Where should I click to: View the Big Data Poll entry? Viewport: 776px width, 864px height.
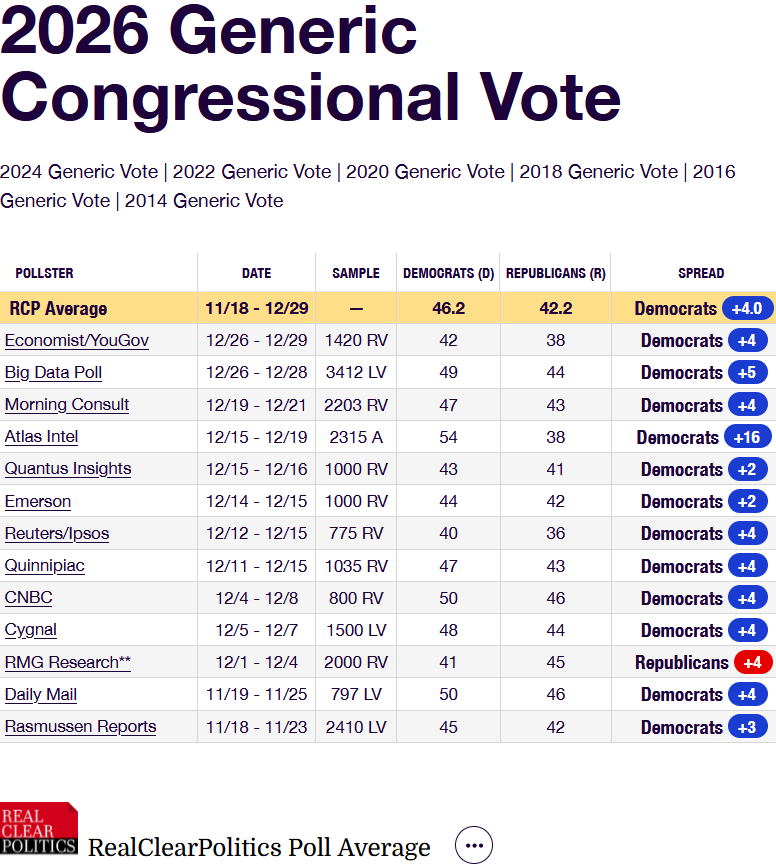pos(53,372)
